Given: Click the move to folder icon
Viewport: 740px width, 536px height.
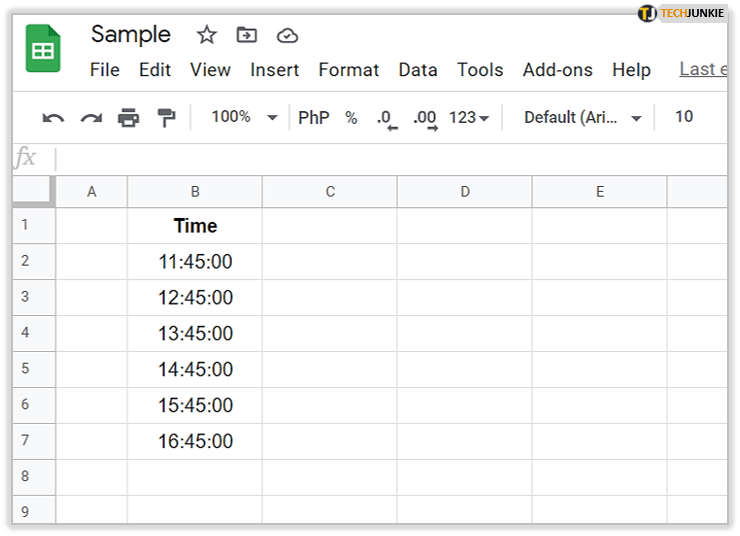Looking at the screenshot, I should (246, 35).
